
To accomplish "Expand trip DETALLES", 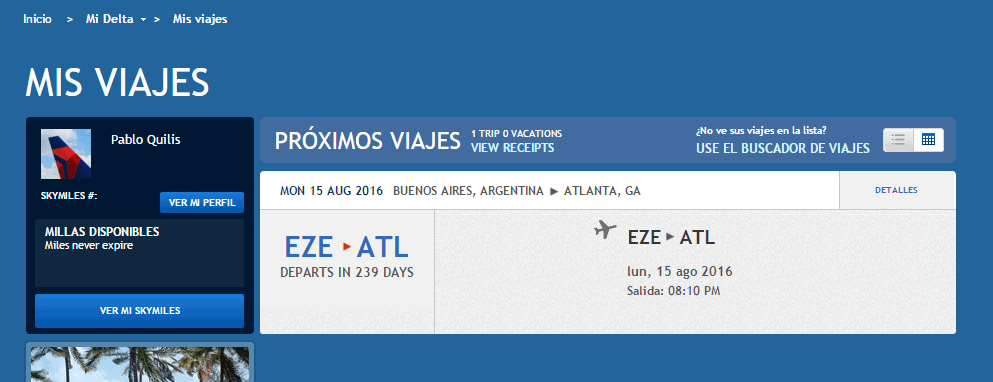I will tap(897, 190).
